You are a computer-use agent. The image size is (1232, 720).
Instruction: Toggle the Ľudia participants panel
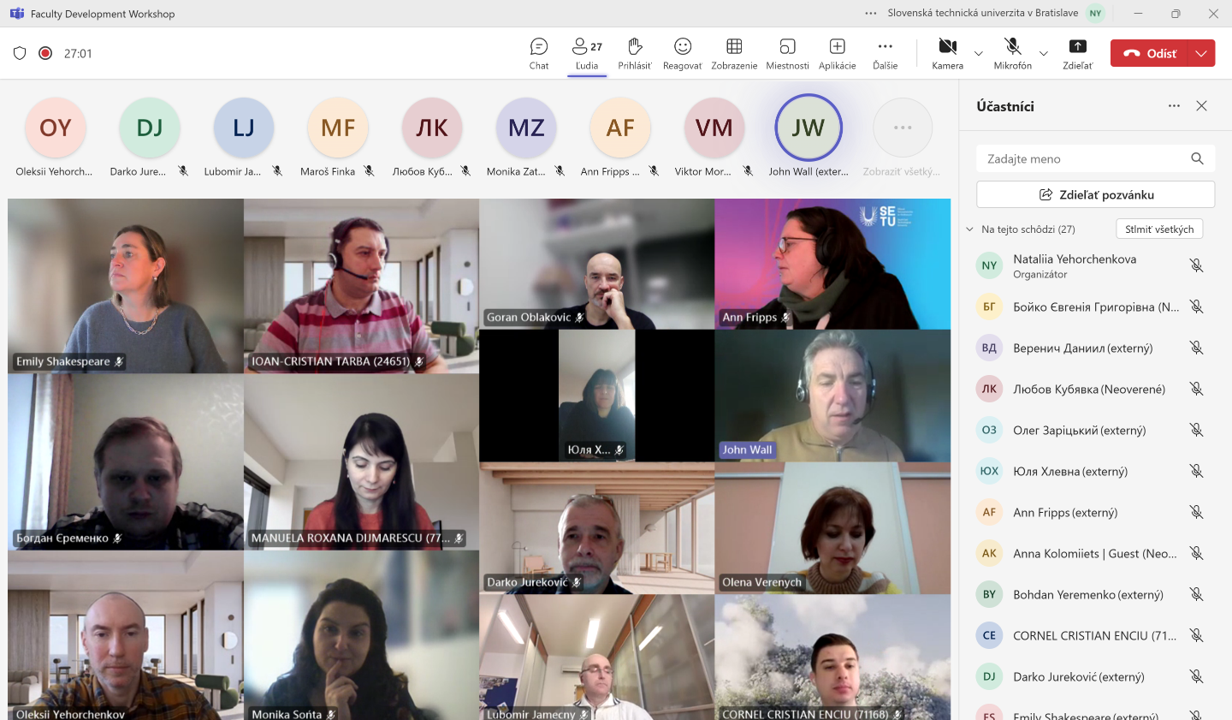587,53
